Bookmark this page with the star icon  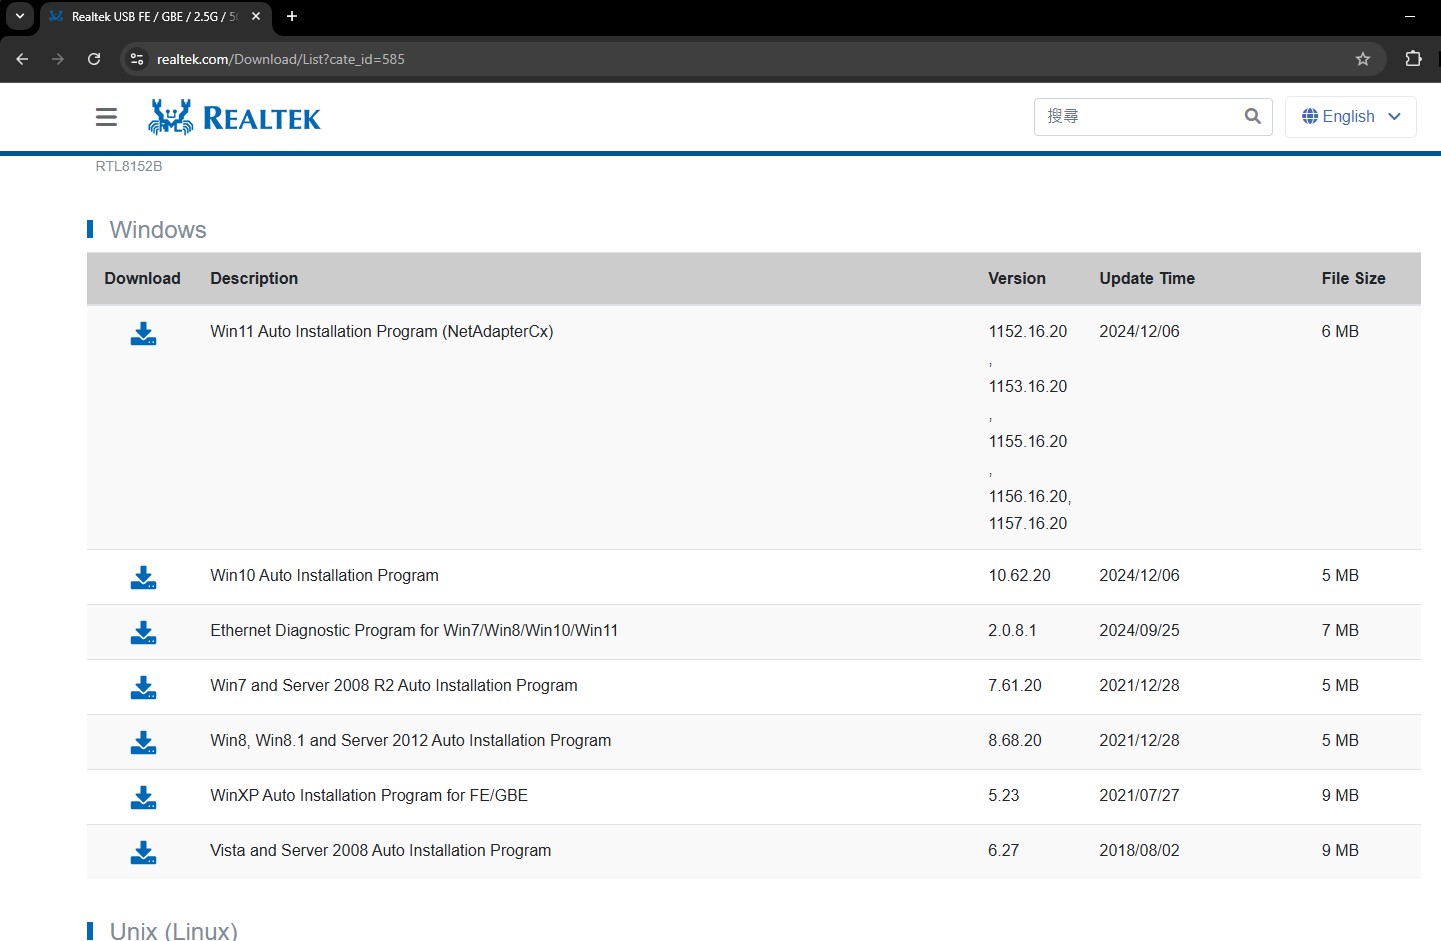(1362, 59)
